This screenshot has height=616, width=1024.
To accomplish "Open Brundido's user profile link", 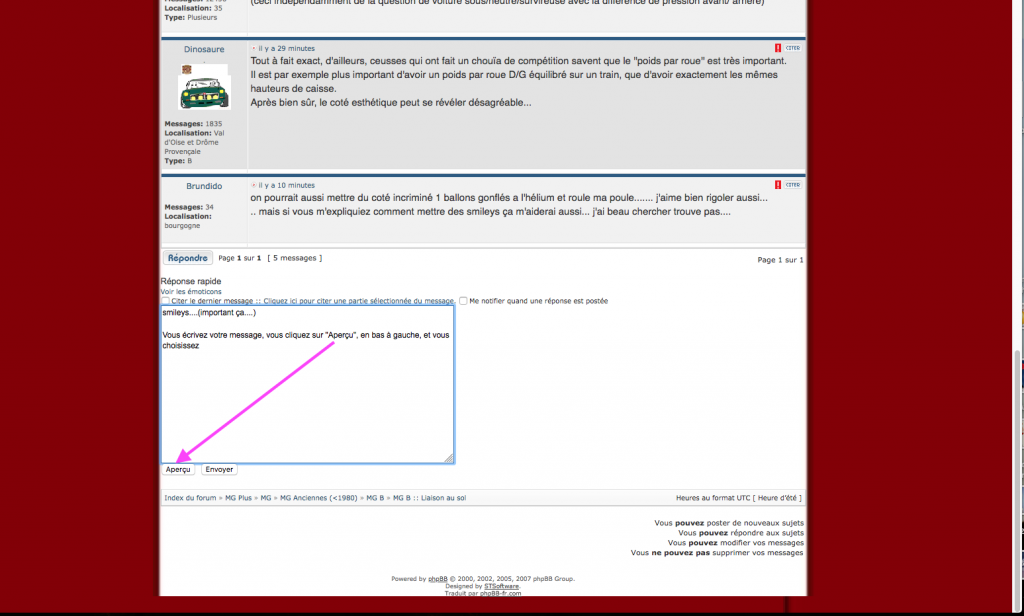I will 204,186.
